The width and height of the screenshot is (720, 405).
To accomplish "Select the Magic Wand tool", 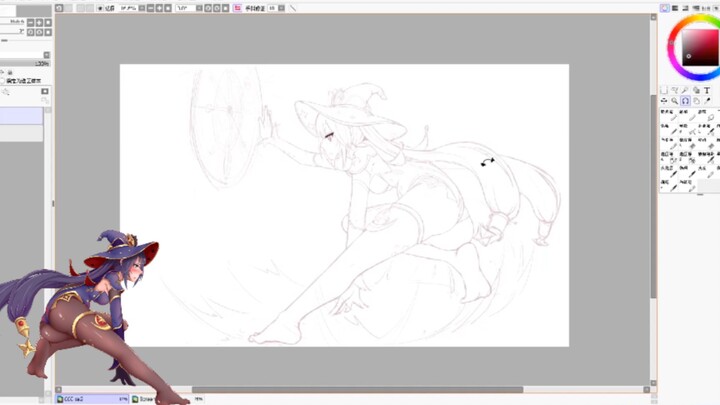I will 685,90.
